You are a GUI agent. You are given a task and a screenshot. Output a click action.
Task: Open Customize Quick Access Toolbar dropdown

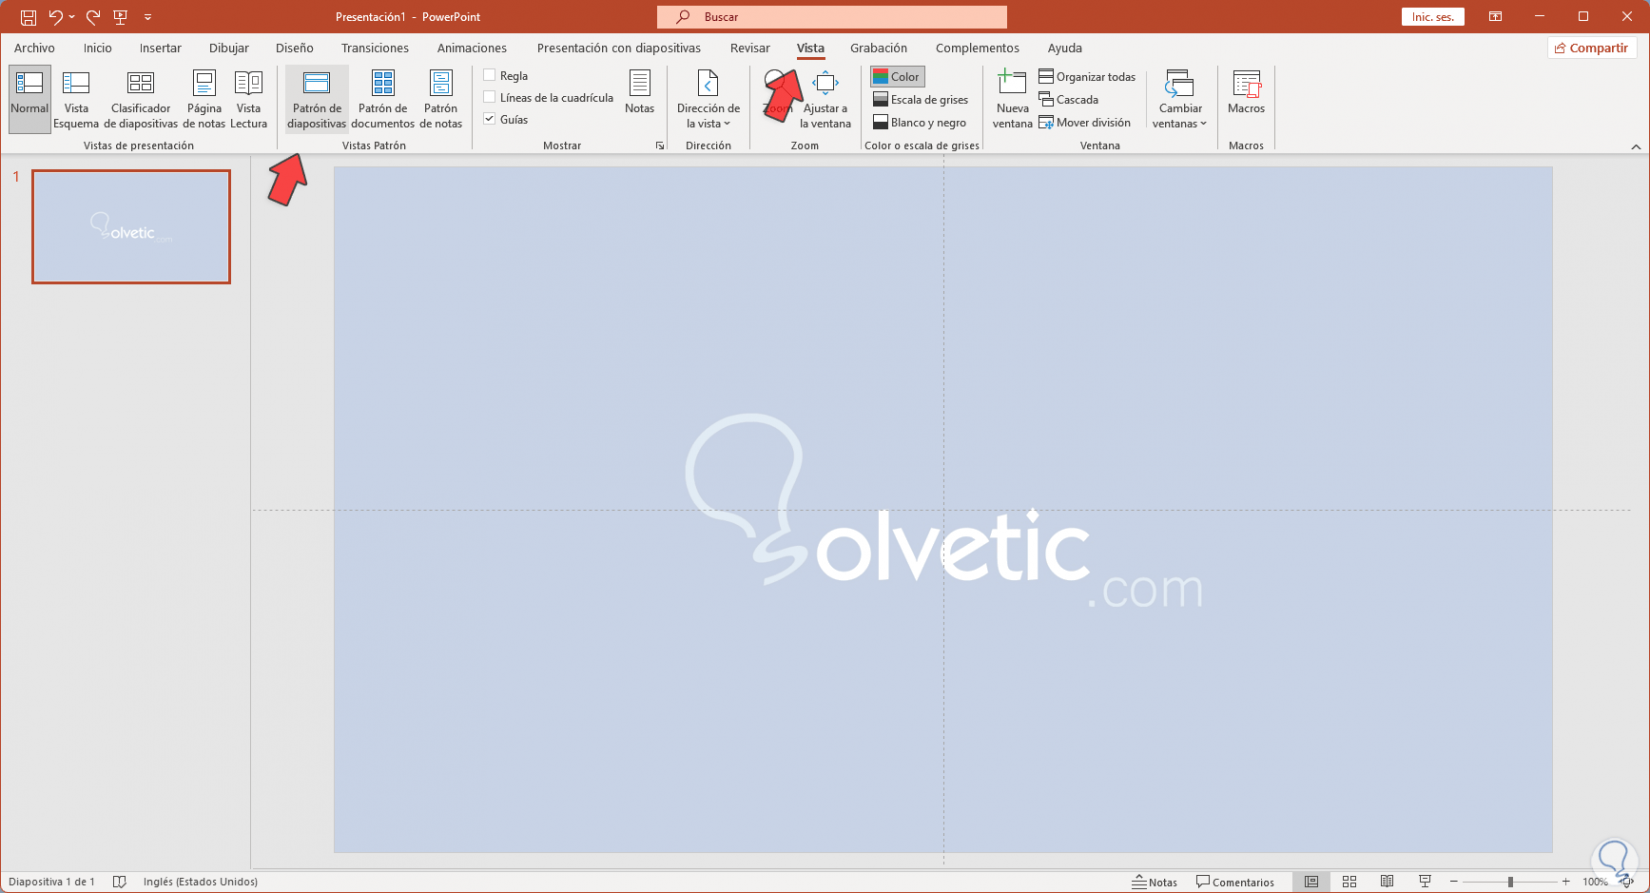pyautogui.click(x=148, y=17)
